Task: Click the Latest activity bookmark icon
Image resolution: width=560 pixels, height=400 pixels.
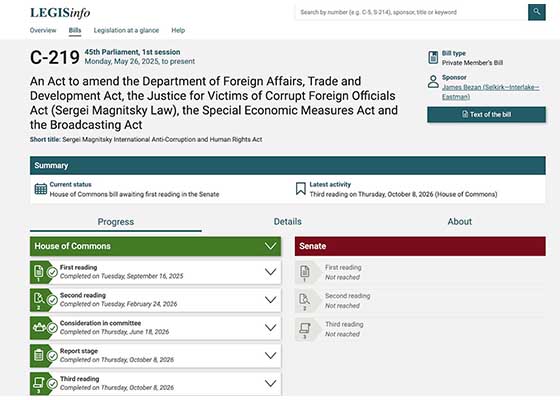Action: tap(301, 189)
